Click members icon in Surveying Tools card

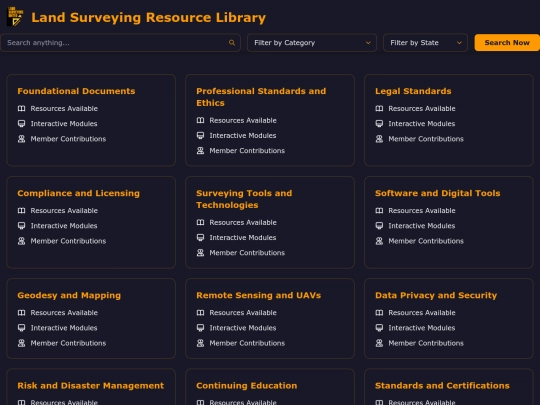pyautogui.click(x=200, y=252)
